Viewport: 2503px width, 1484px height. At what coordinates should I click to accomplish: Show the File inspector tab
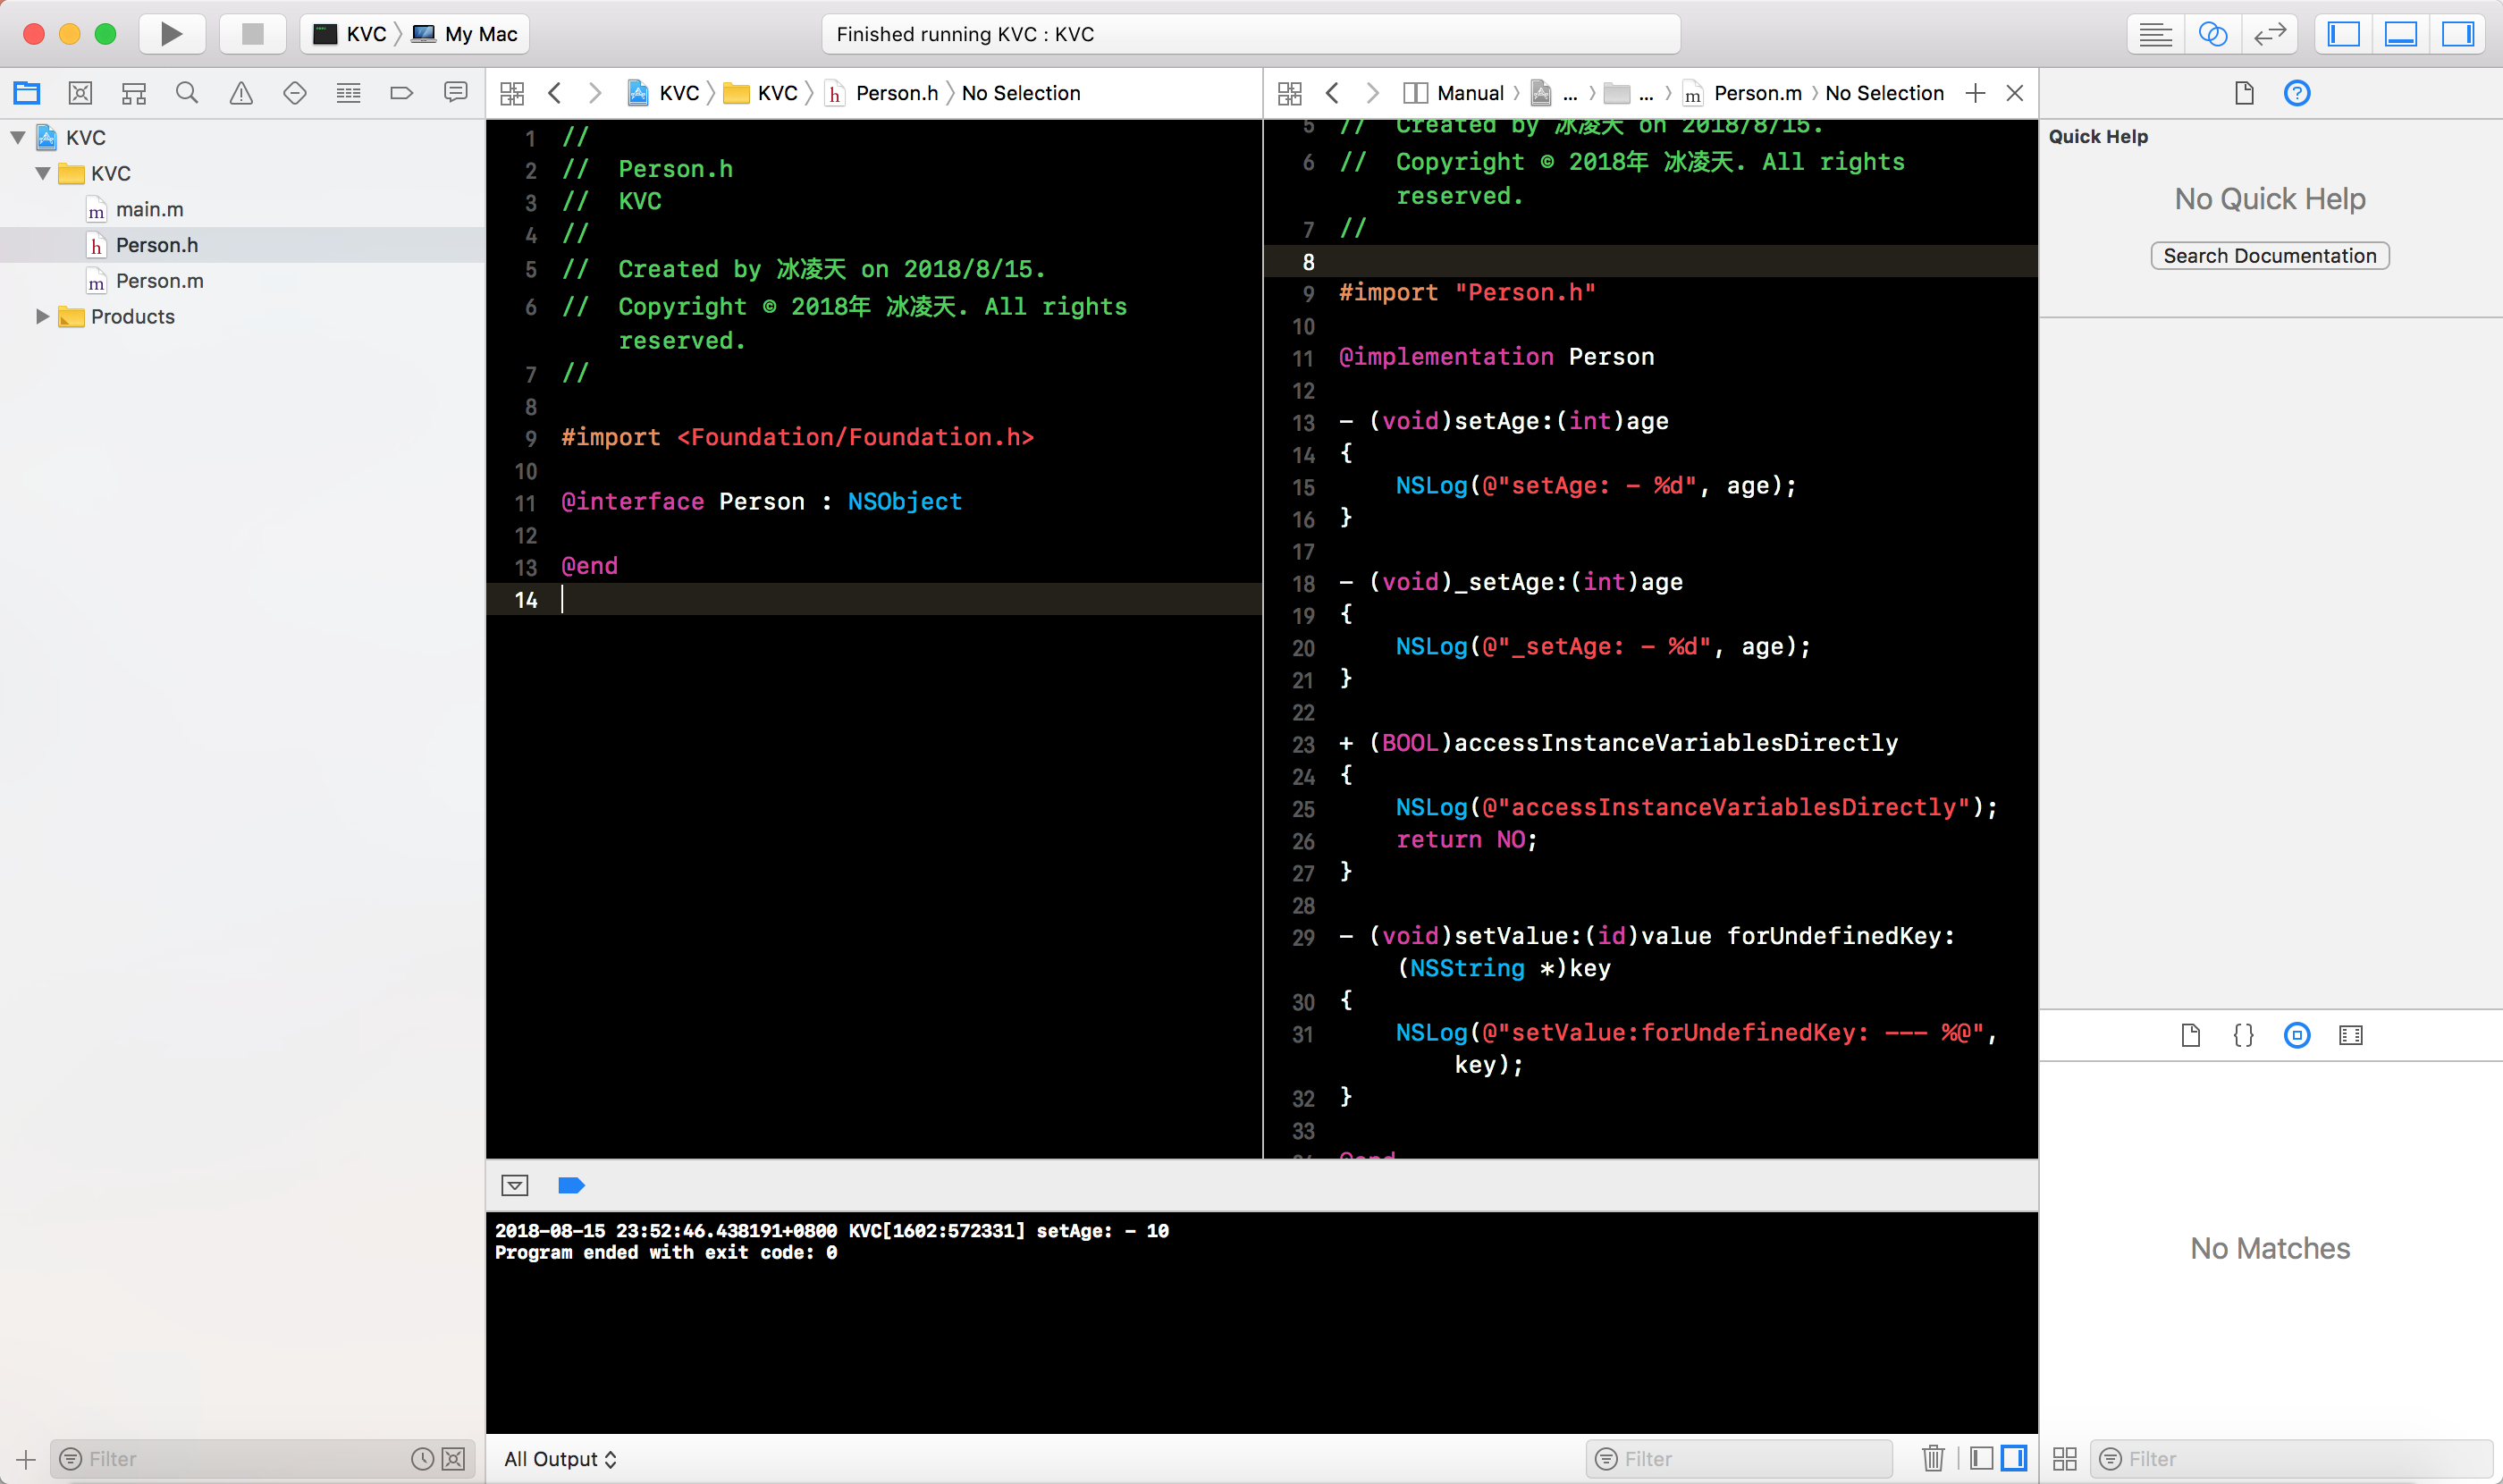pyautogui.click(x=2244, y=93)
